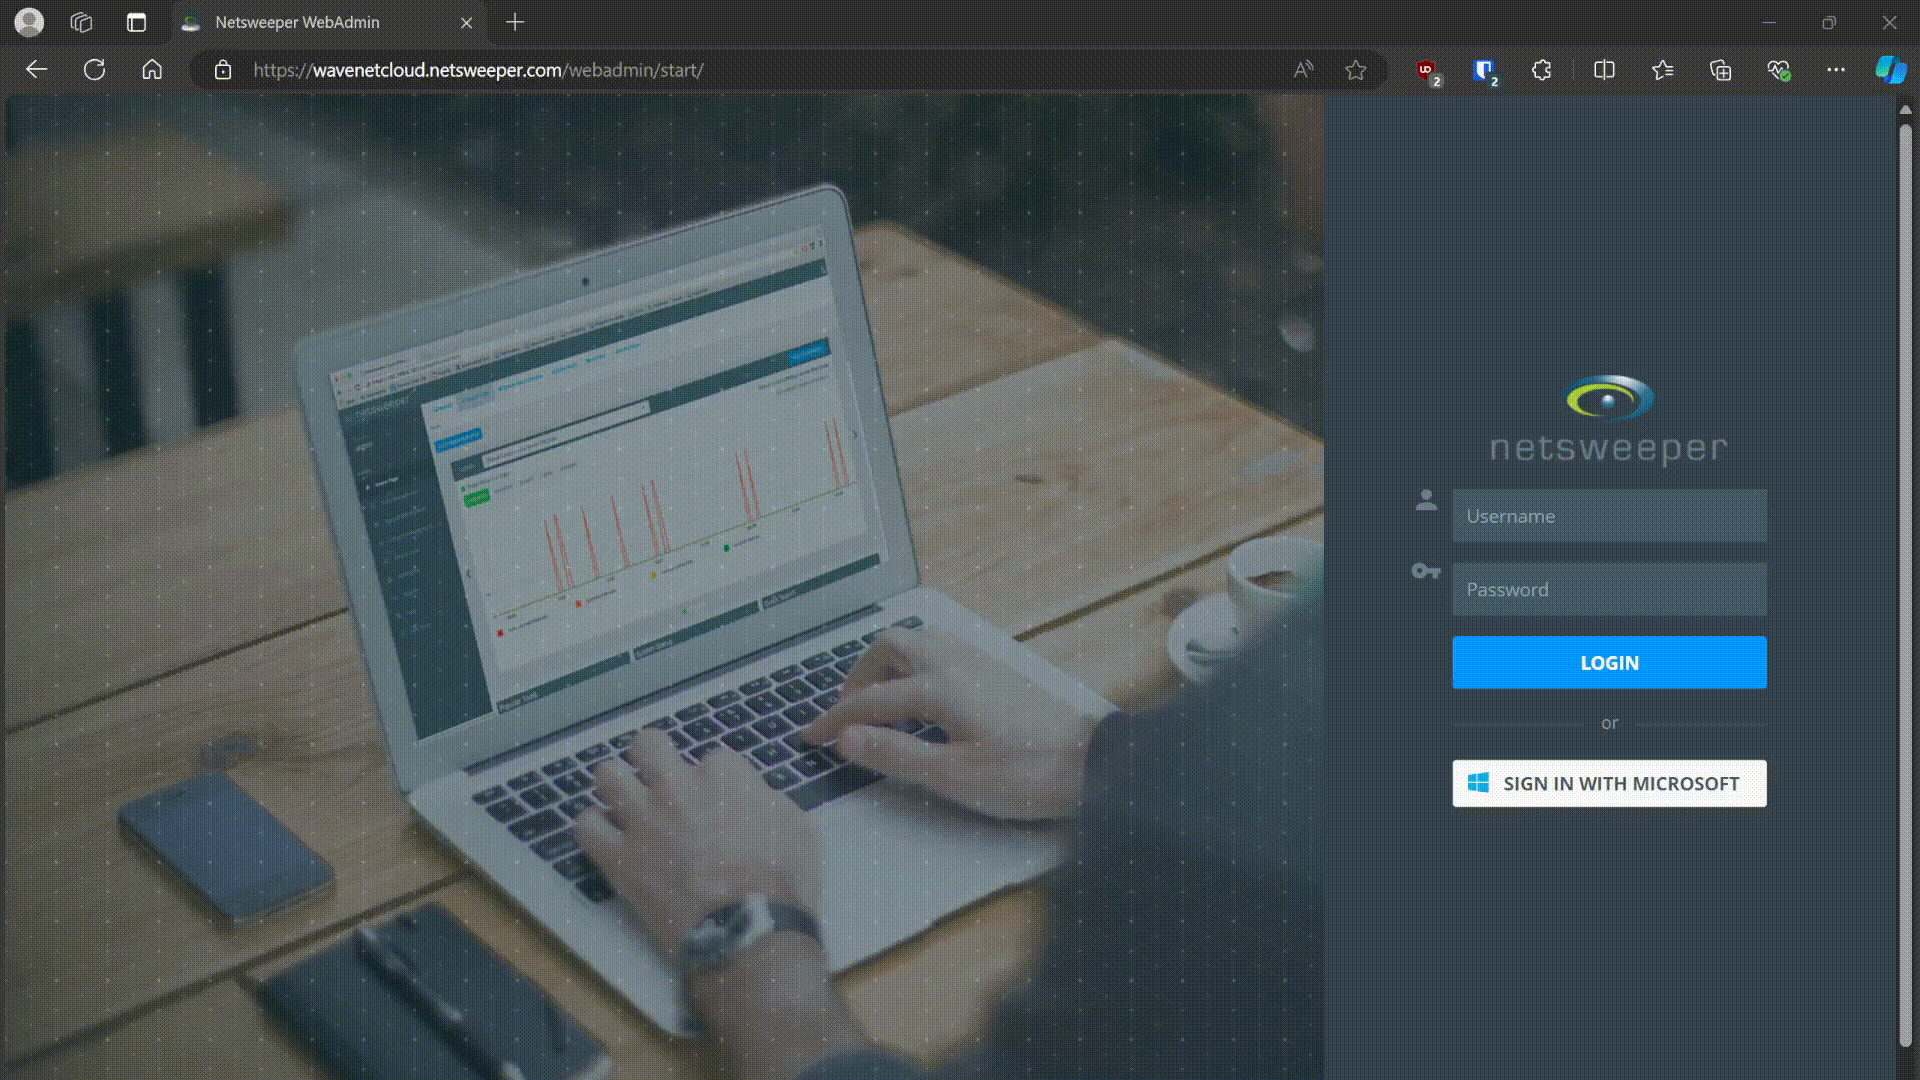Open Settings and more ellipsis menu
This screenshot has height=1080, width=1920.
(x=1836, y=70)
